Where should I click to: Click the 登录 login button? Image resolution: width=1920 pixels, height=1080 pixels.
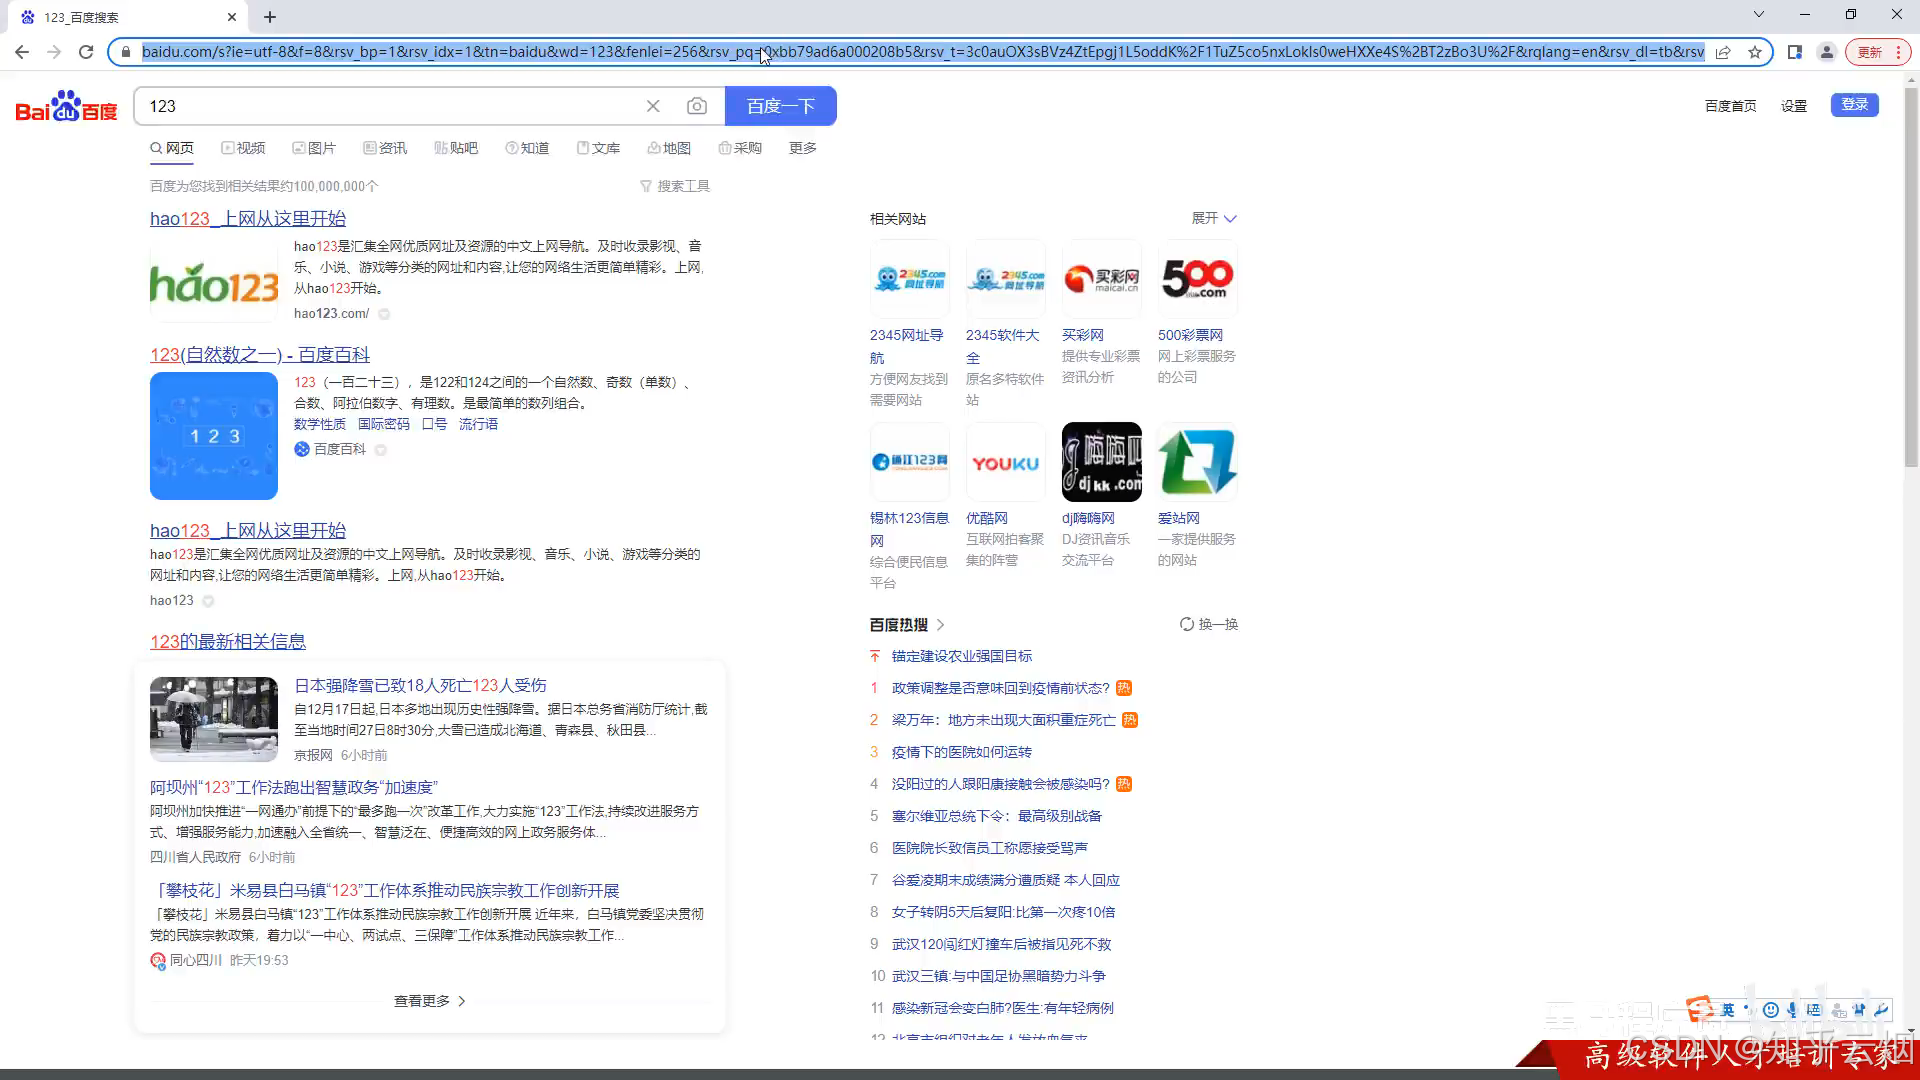coord(1854,105)
